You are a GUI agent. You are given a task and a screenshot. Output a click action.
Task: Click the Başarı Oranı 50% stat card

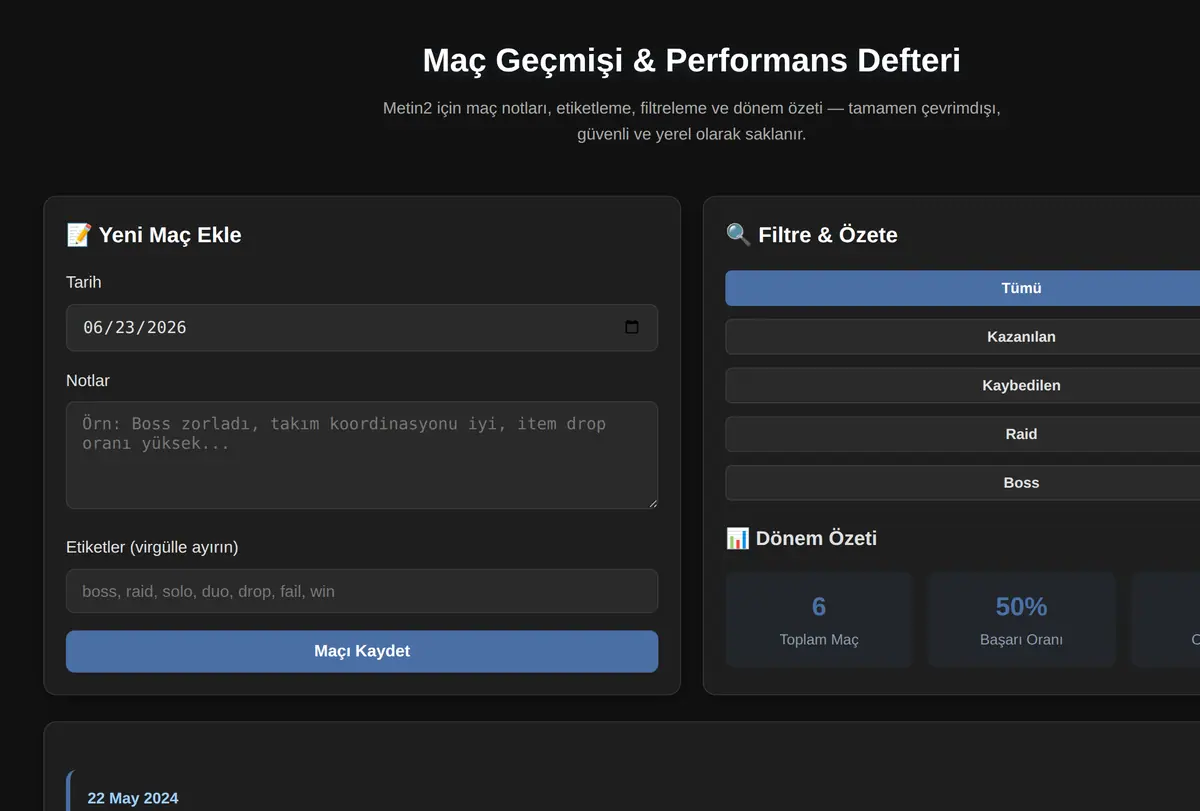pos(1021,620)
